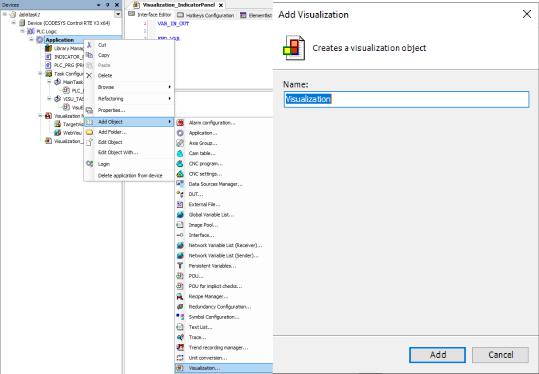Choose Application... in Add Object submenu
The height and width of the screenshot is (374, 539).
point(224,133)
